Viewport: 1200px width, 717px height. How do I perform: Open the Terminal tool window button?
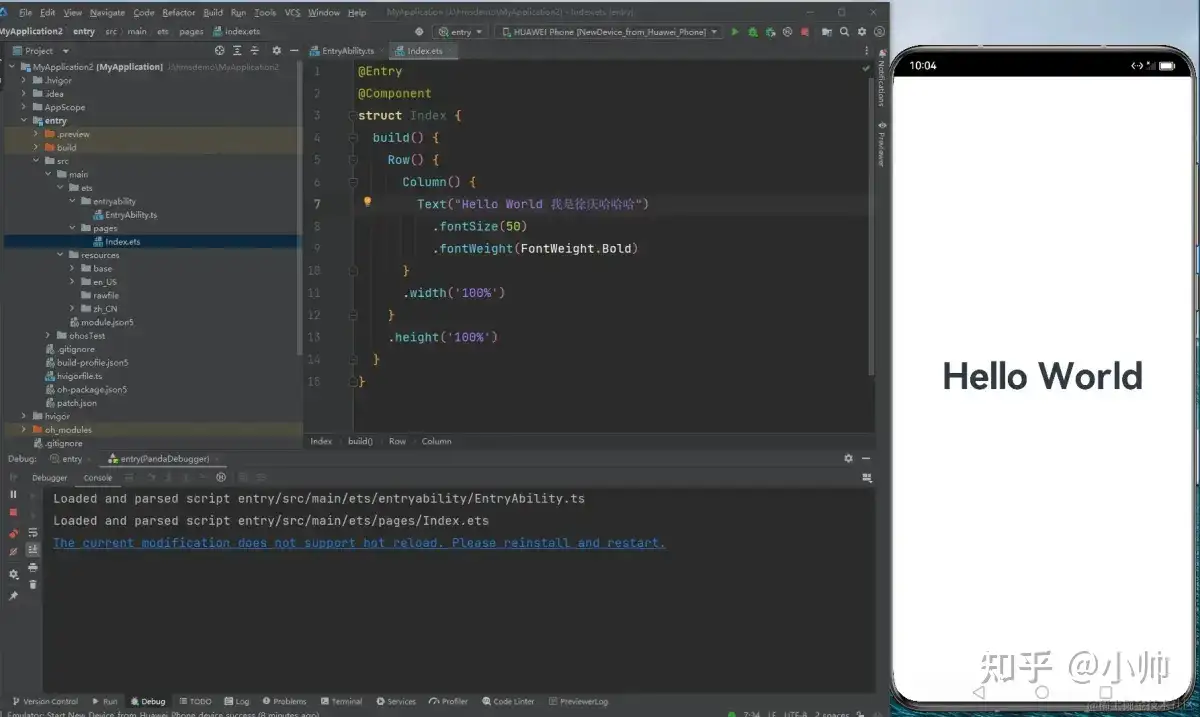point(341,701)
